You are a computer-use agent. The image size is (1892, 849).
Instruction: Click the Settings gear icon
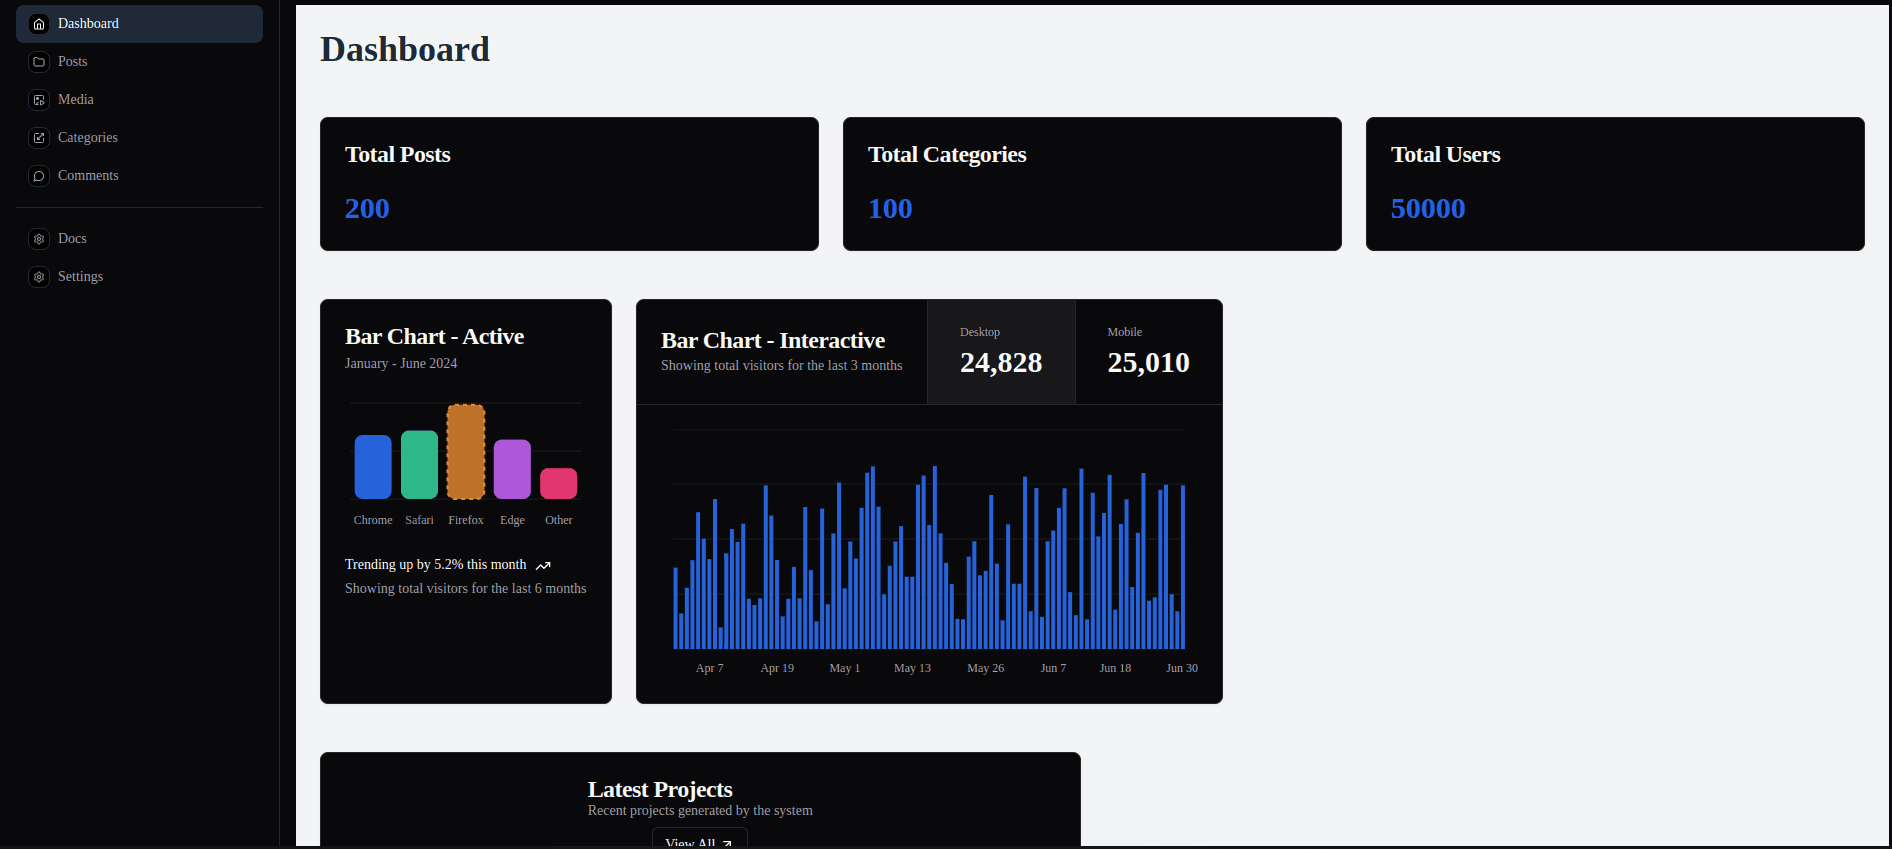pos(39,277)
